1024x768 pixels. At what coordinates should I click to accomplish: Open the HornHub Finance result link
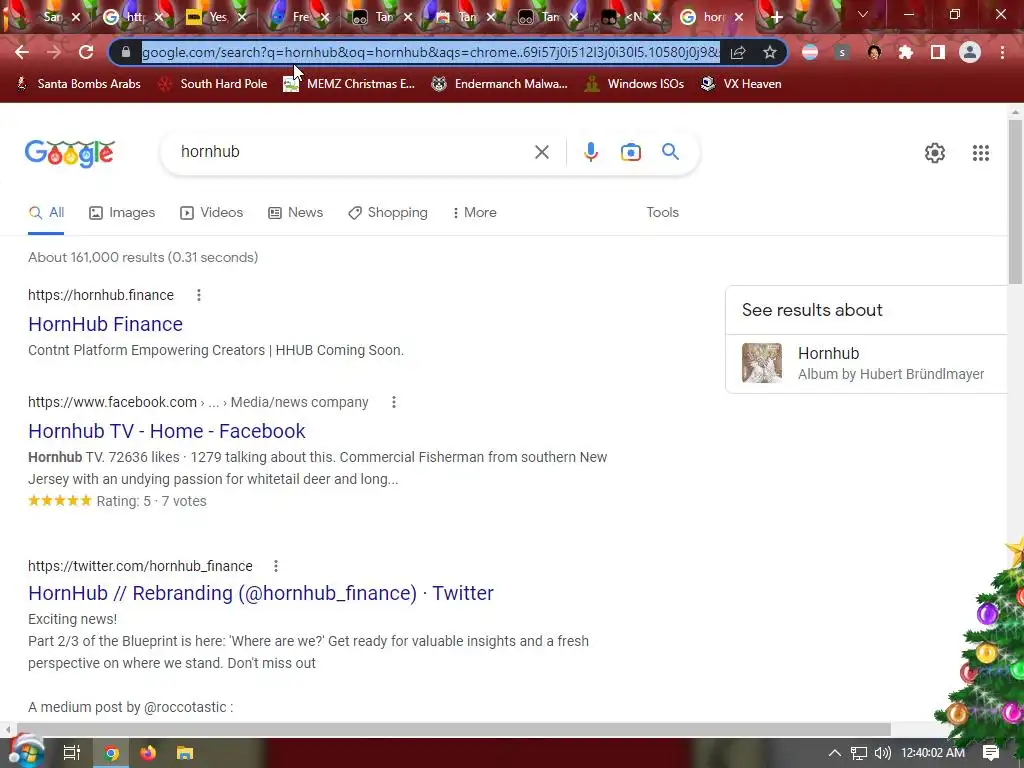coord(105,324)
